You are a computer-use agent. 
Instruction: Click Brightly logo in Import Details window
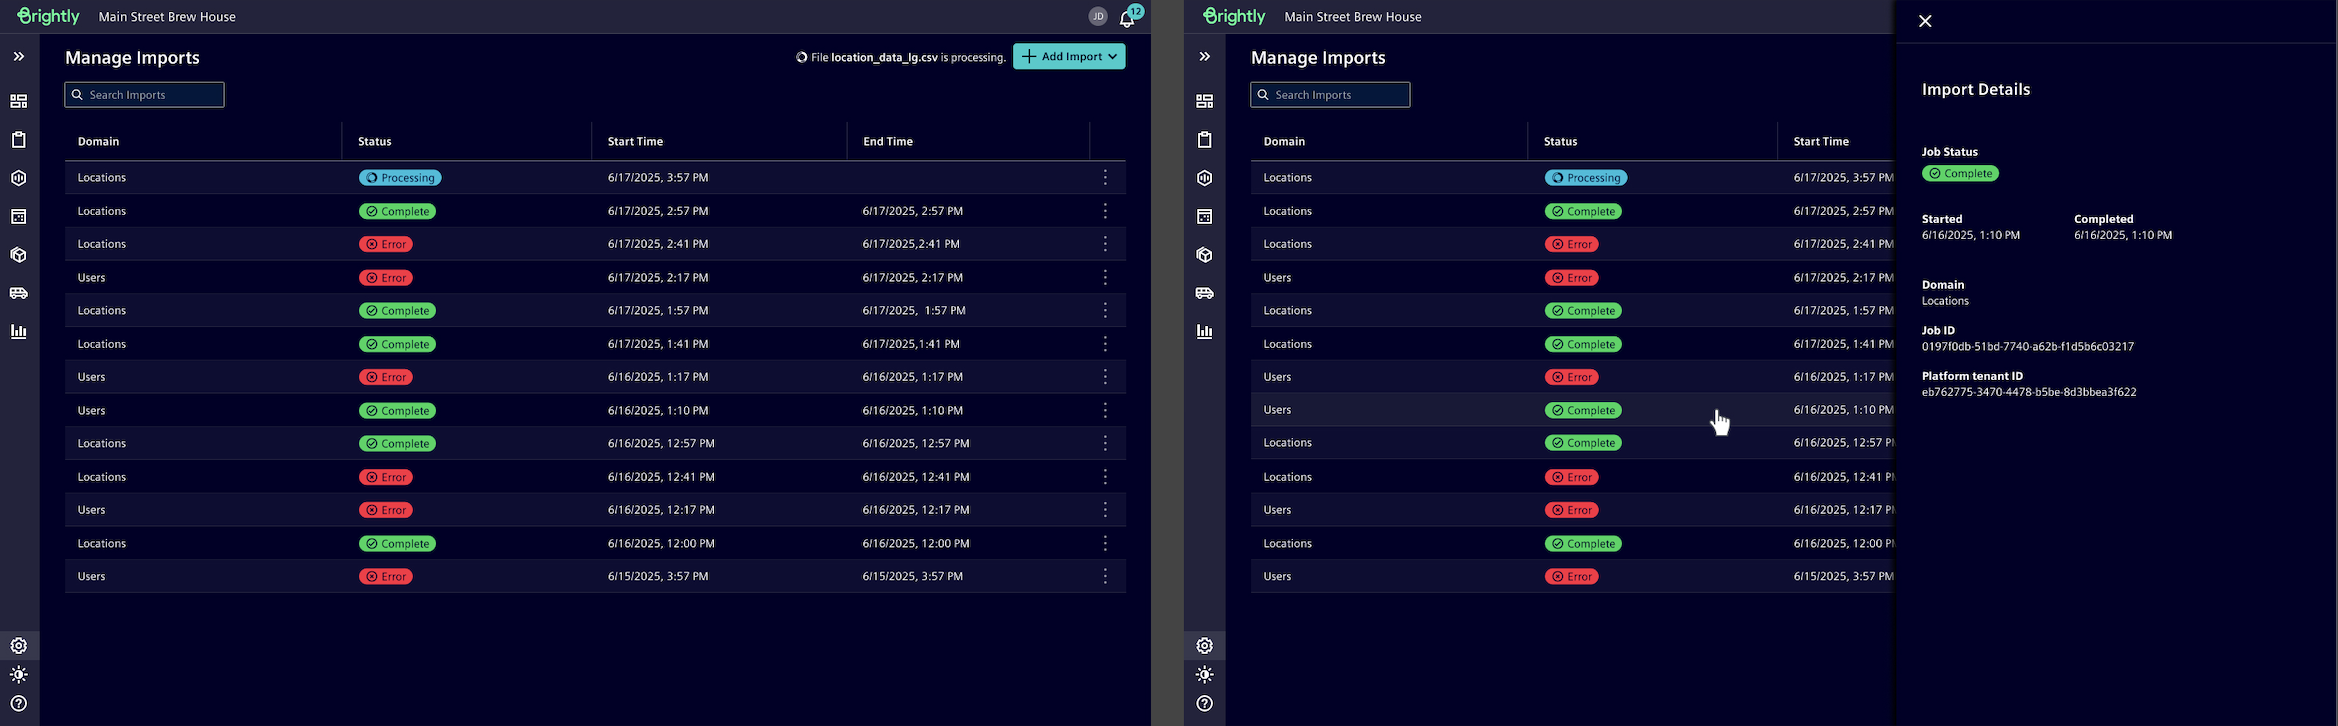click(x=1234, y=16)
